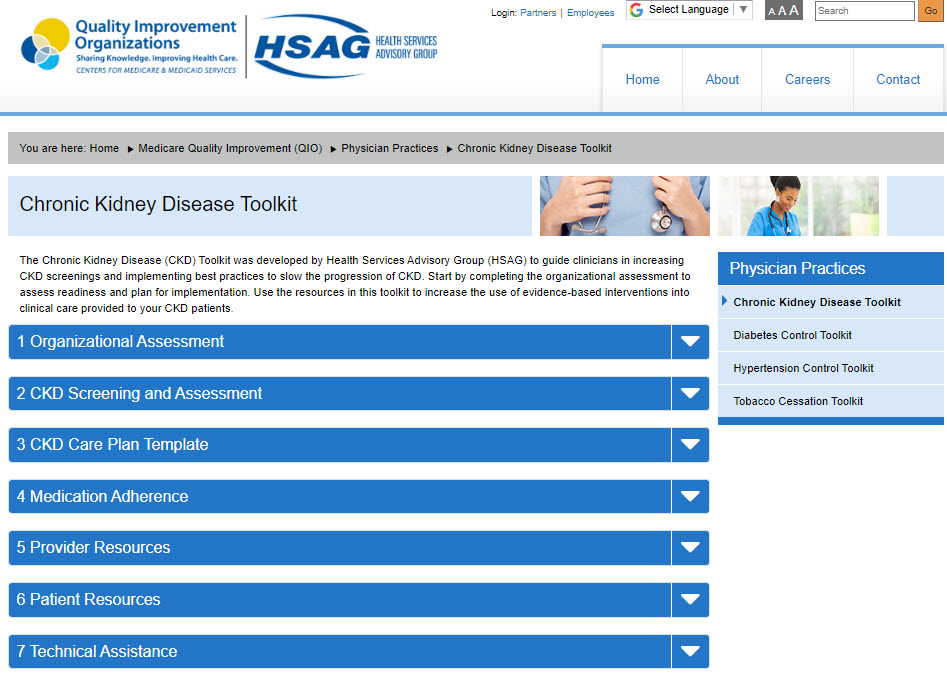
Task: Open the About navigation menu item
Action: (722, 80)
